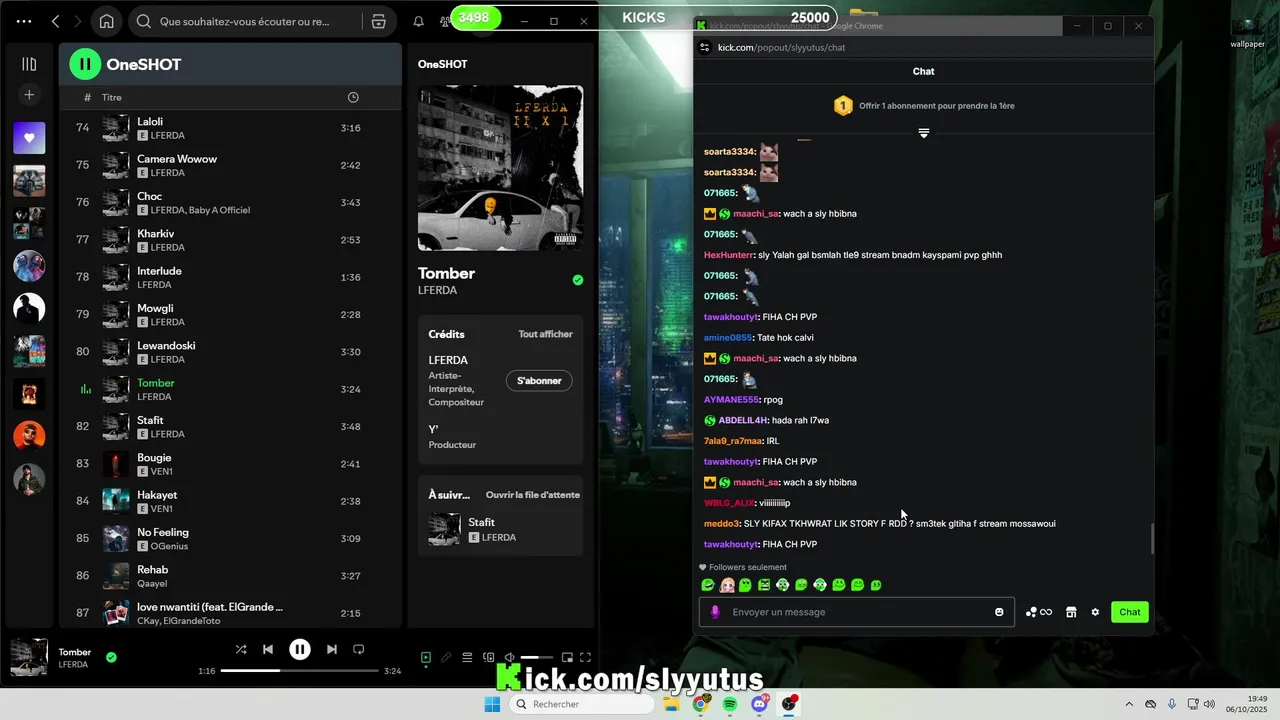Image resolution: width=1280 pixels, height=720 pixels.
Task: Click the Kick chat address bar URL
Action: 781,47
